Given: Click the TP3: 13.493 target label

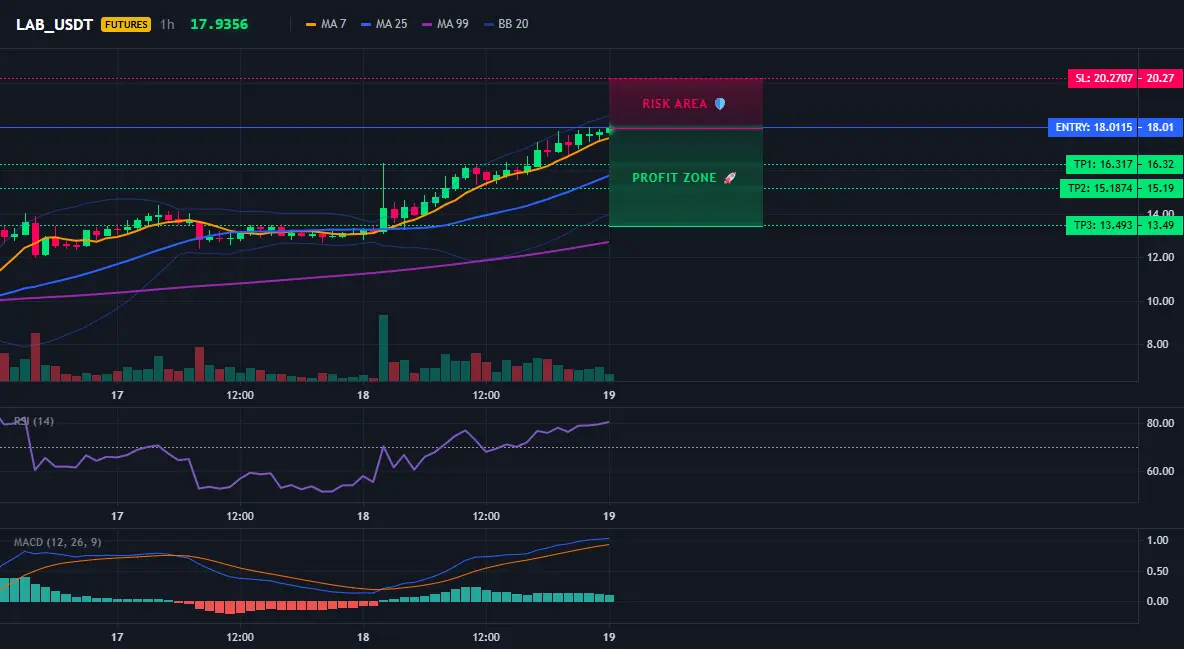Looking at the screenshot, I should [1102, 225].
